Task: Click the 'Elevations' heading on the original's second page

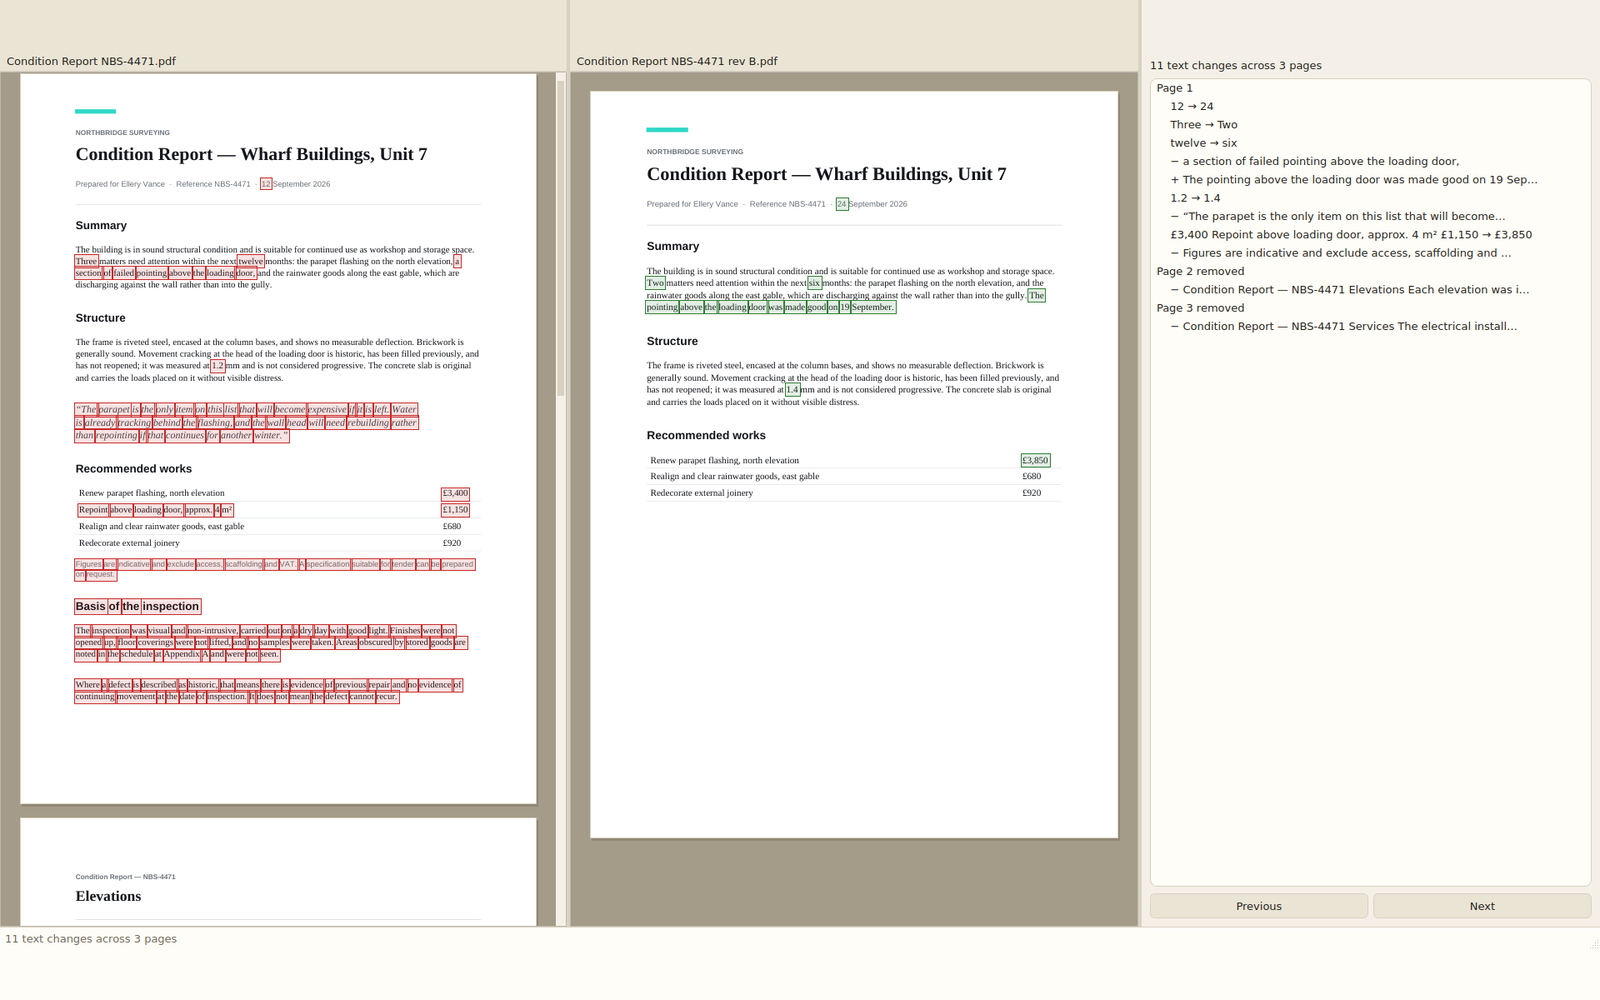Action: 108,896
